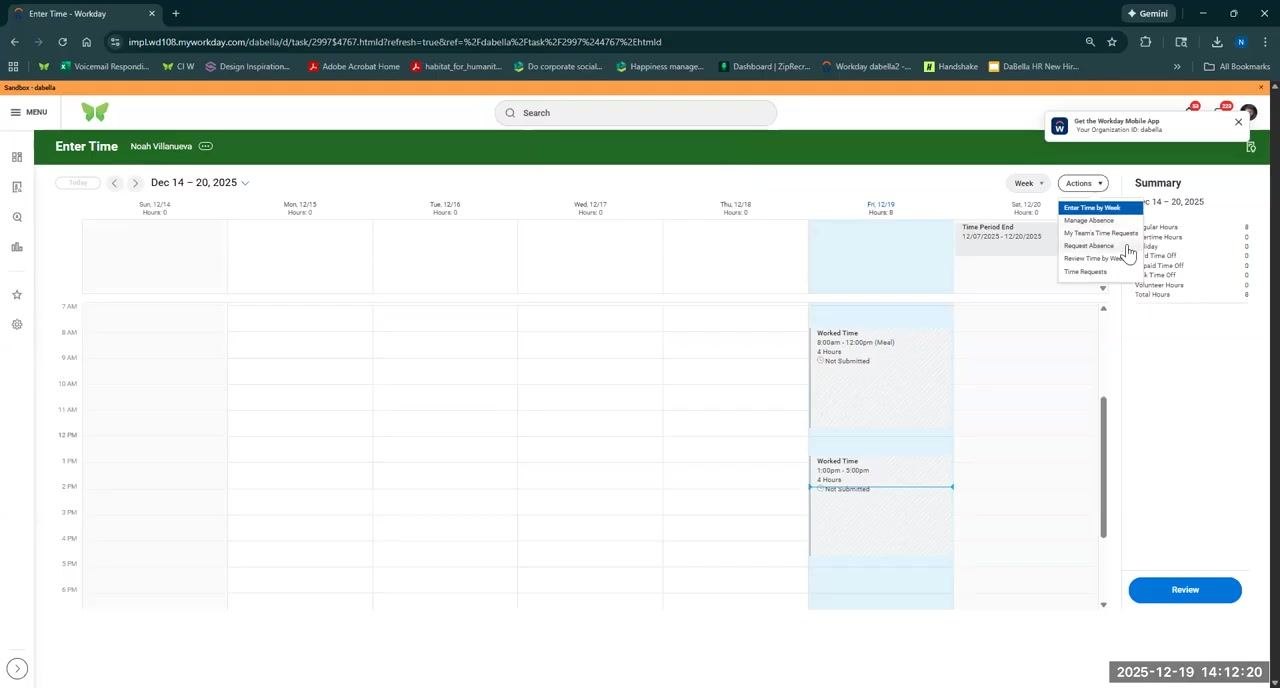Reload the page in Chrome
Screen dimensions: 1280x688
62,42
